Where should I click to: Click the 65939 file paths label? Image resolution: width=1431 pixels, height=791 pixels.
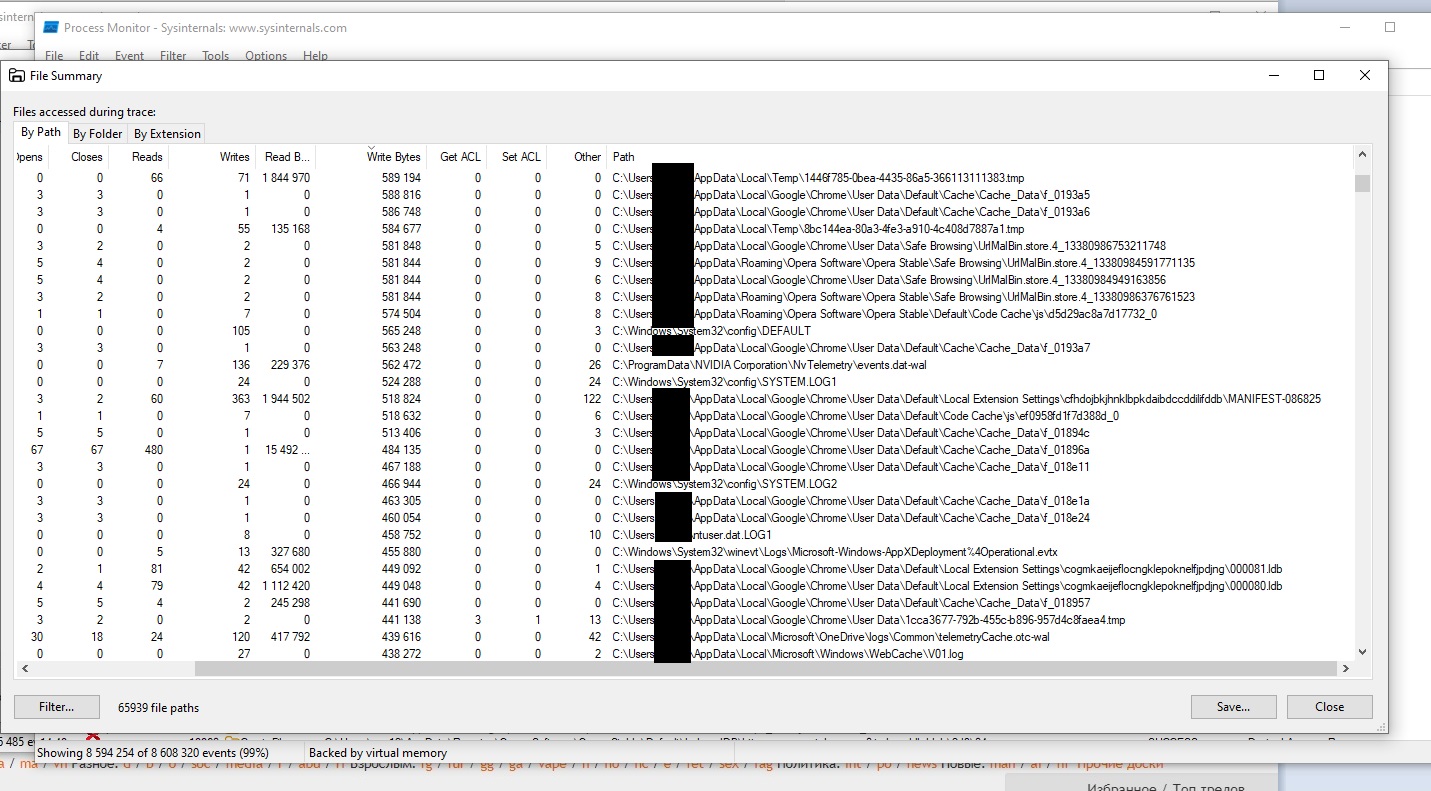coord(158,708)
